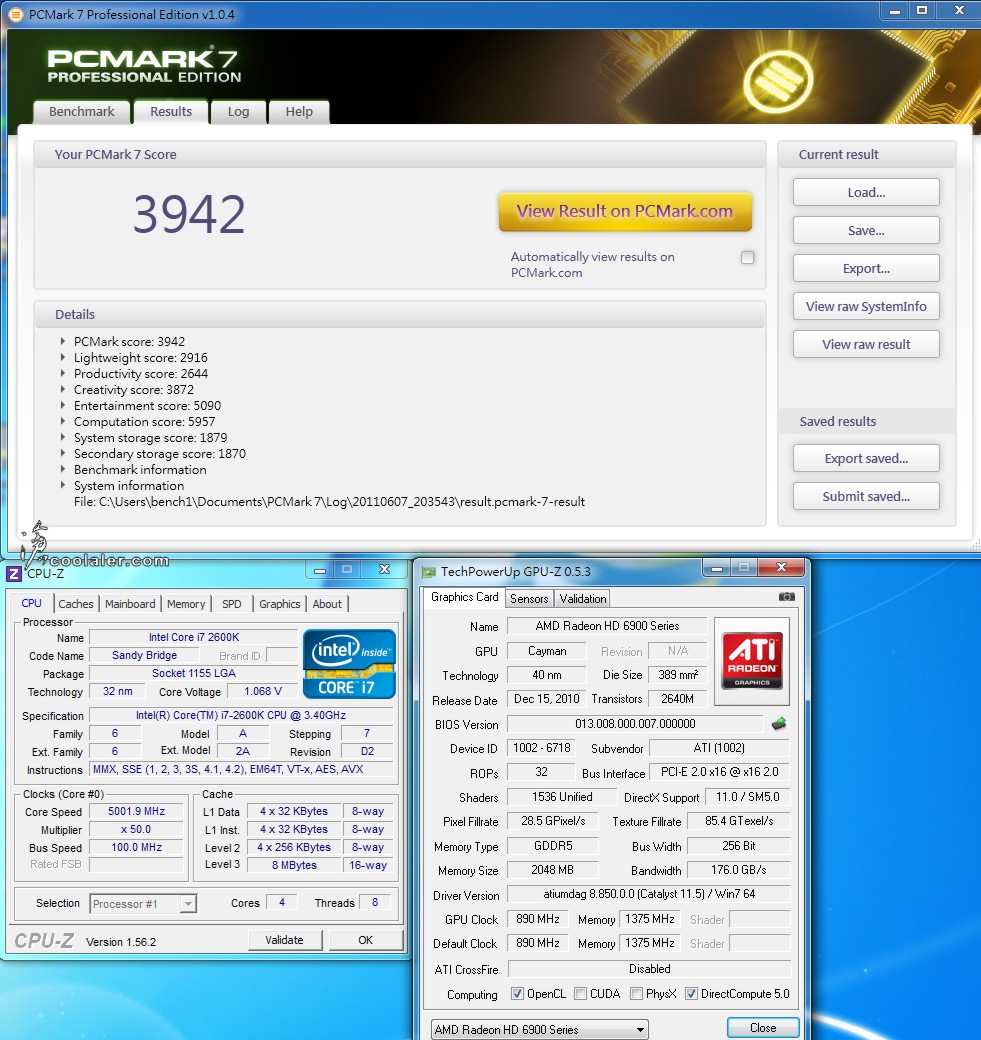Click the PCMark 7 title bar icon
Screen dimensions: 981x1040
pyautogui.click(x=16, y=14)
